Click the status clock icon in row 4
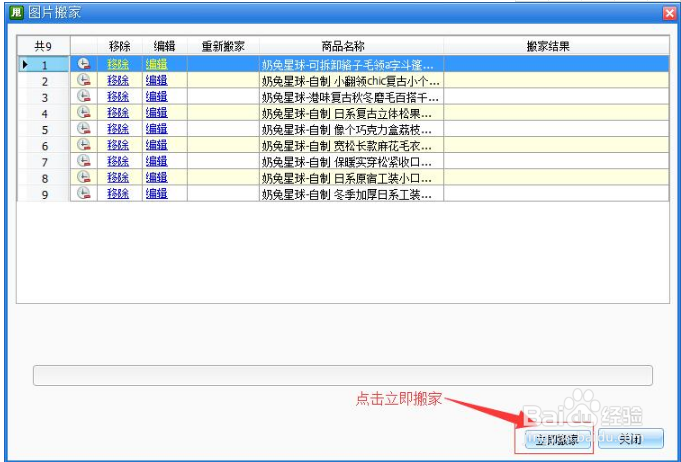This screenshot has width=681, height=462. (84, 112)
